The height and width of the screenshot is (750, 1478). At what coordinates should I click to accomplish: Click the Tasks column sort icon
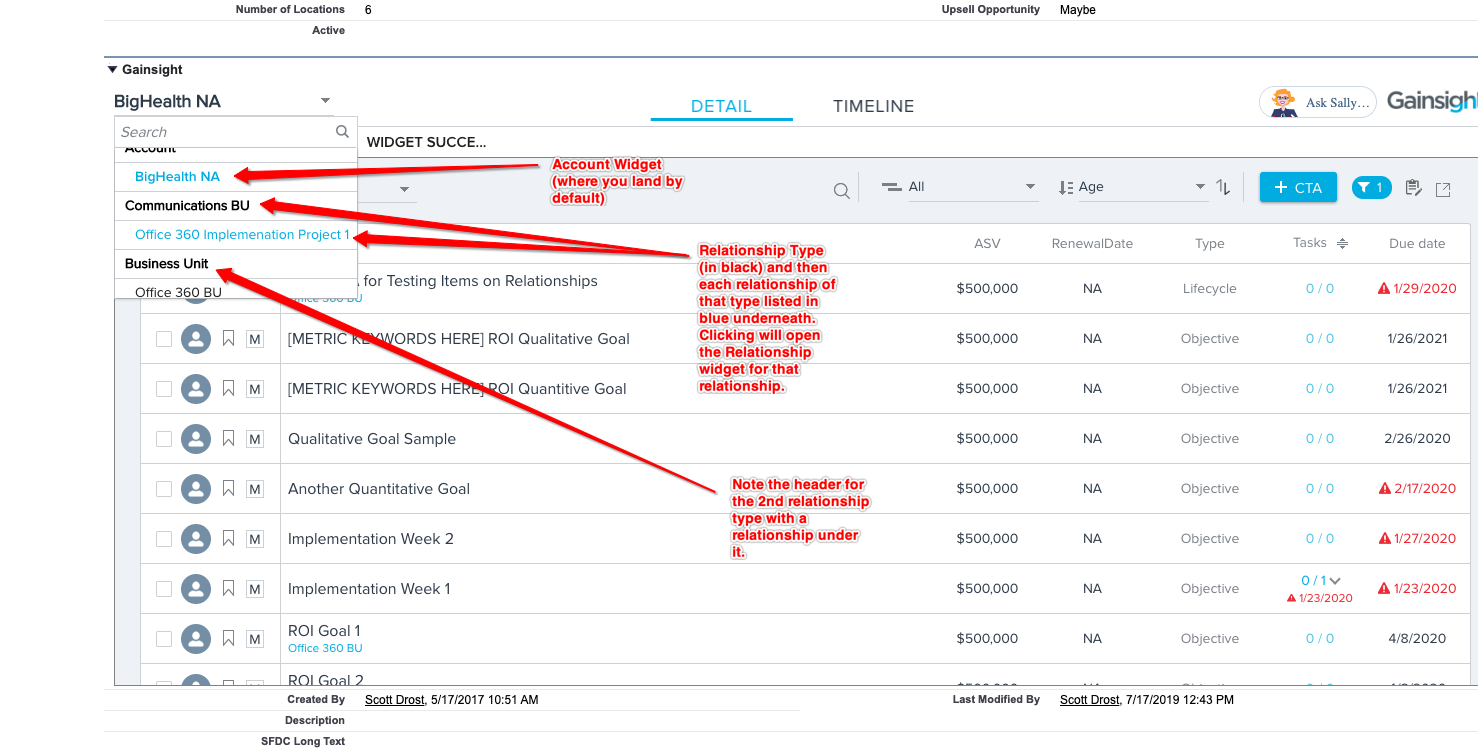[x=1342, y=243]
